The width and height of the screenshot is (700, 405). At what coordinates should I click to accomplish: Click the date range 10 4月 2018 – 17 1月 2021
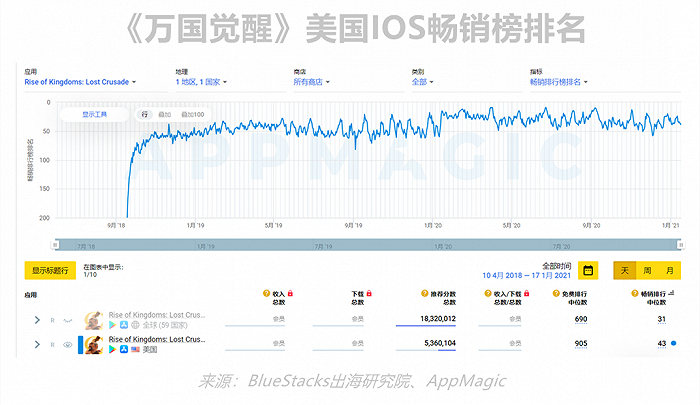click(x=526, y=276)
